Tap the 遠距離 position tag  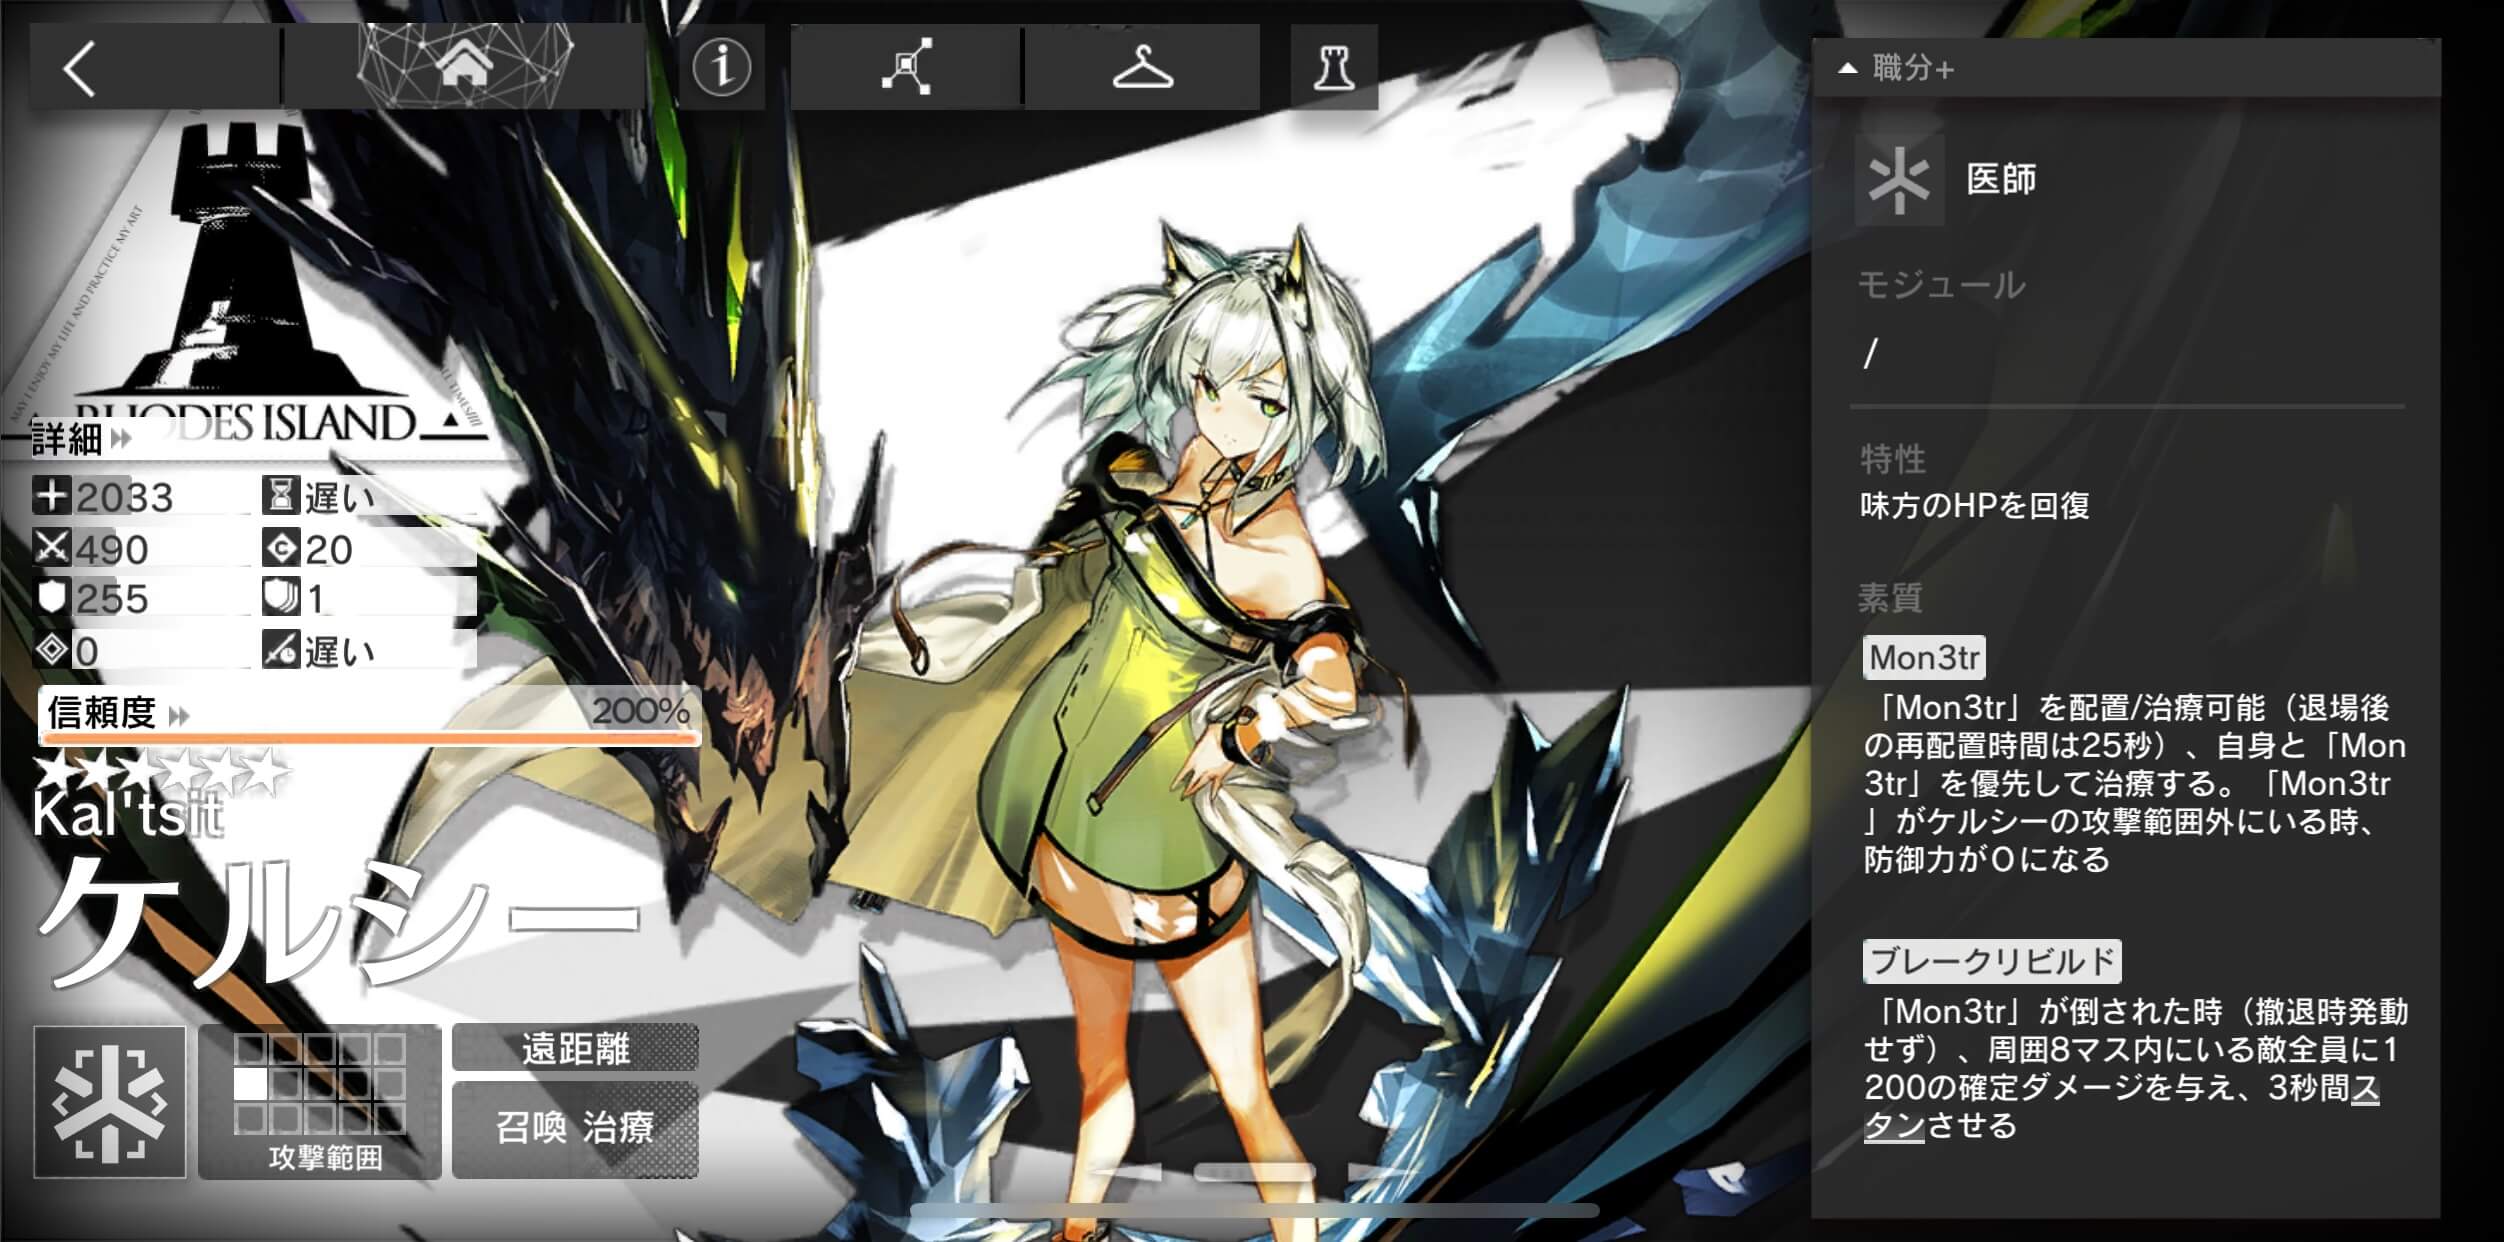click(575, 1048)
